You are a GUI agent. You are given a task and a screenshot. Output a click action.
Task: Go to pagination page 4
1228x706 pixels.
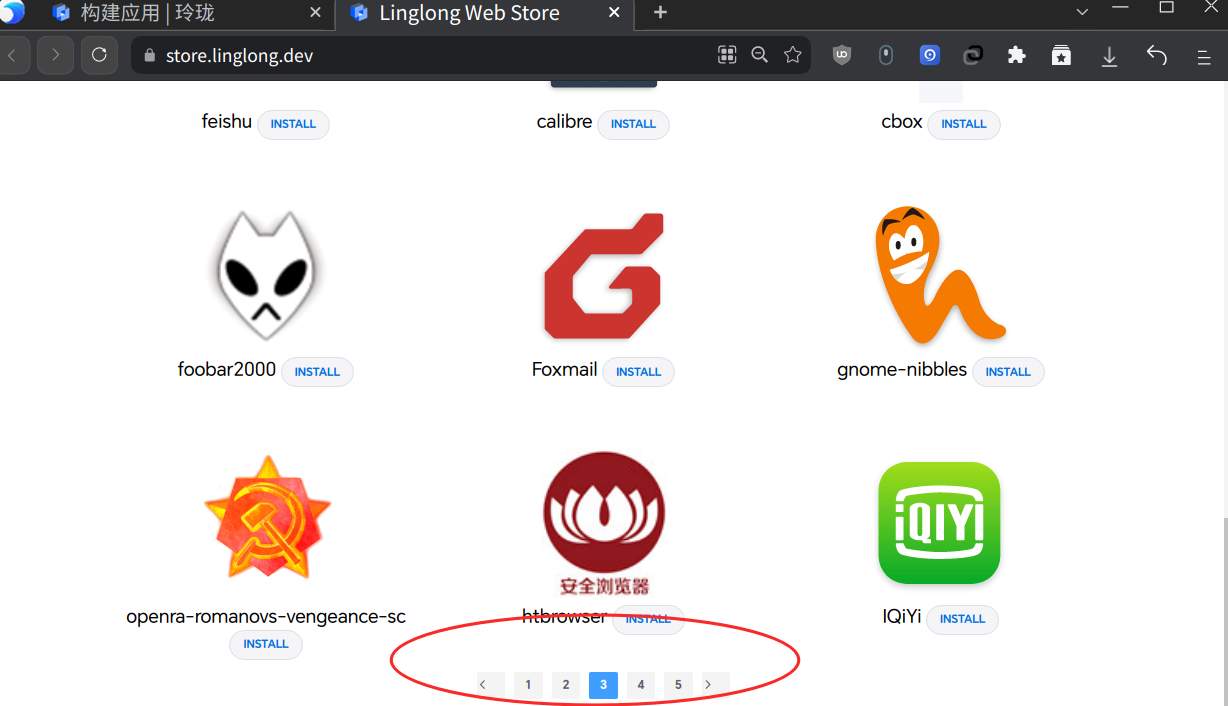[641, 685]
